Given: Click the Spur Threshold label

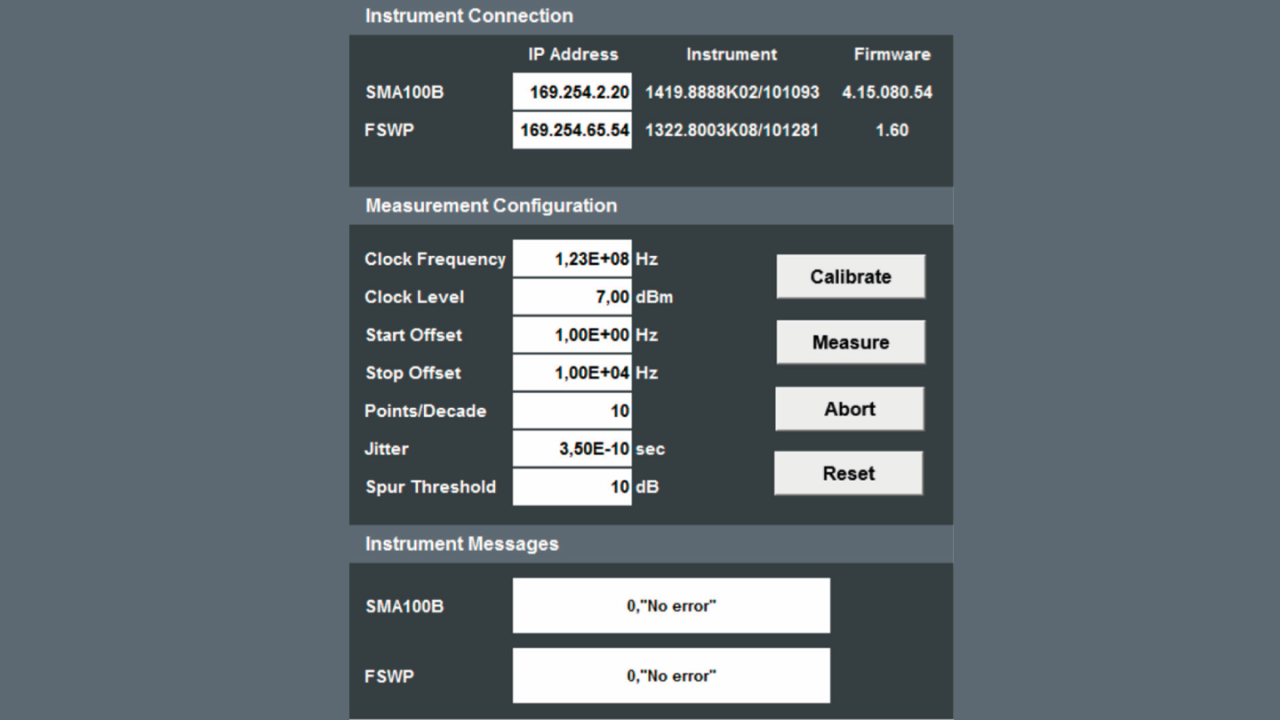Looking at the screenshot, I should coord(430,487).
